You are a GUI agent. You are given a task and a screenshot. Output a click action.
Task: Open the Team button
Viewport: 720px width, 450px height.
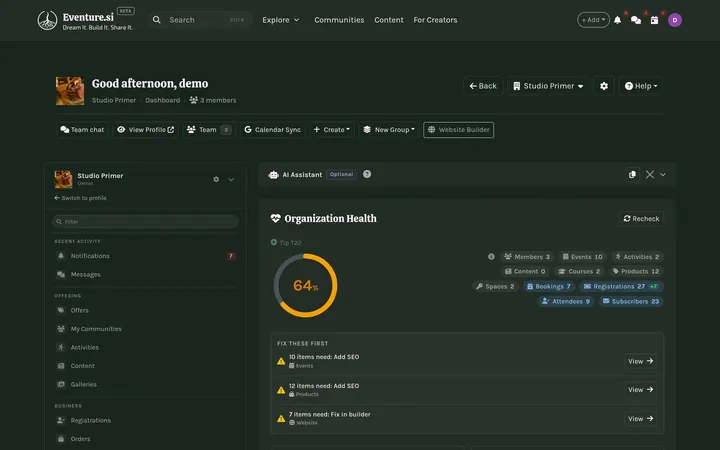208,130
